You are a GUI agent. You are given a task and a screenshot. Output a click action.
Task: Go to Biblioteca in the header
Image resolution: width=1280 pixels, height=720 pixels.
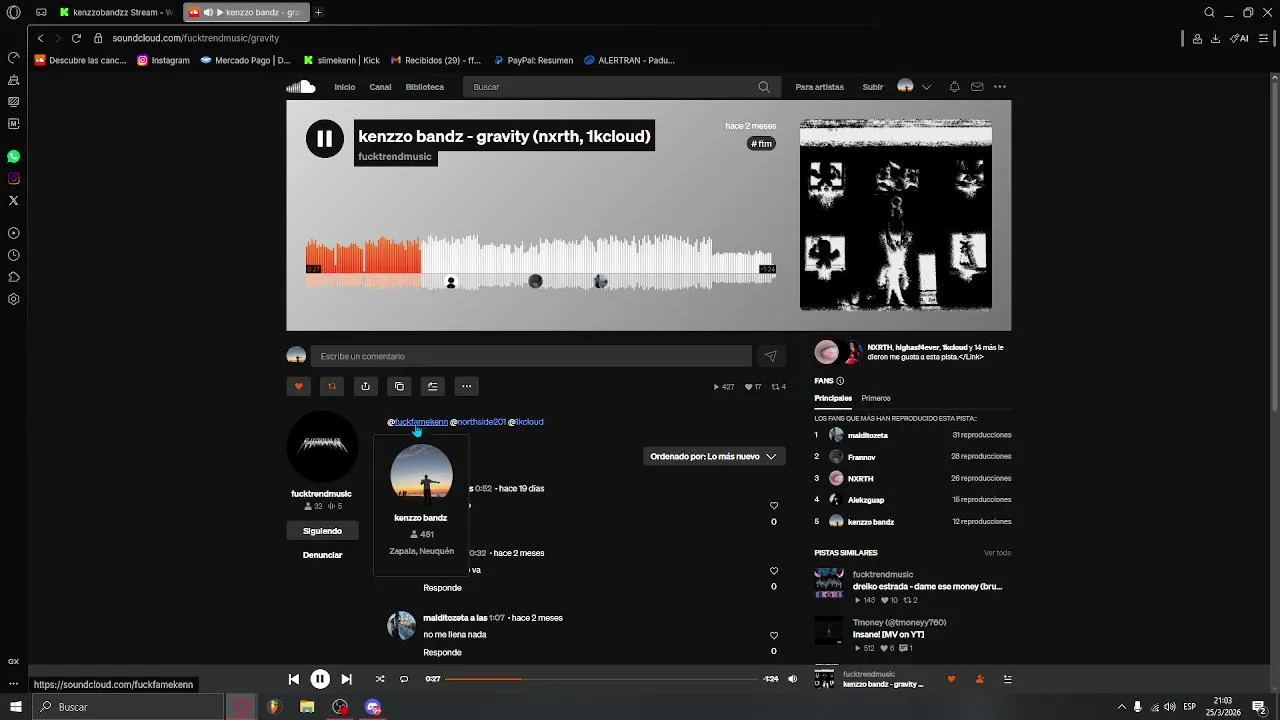425,87
